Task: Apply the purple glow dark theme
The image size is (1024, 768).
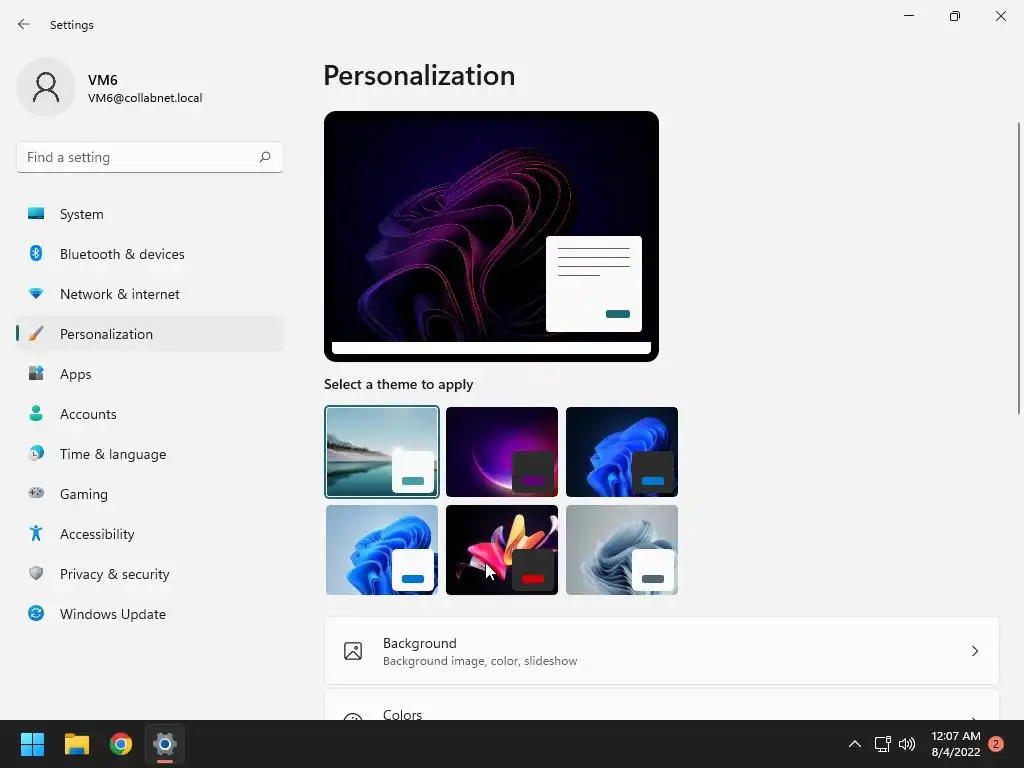Action: pyautogui.click(x=502, y=452)
